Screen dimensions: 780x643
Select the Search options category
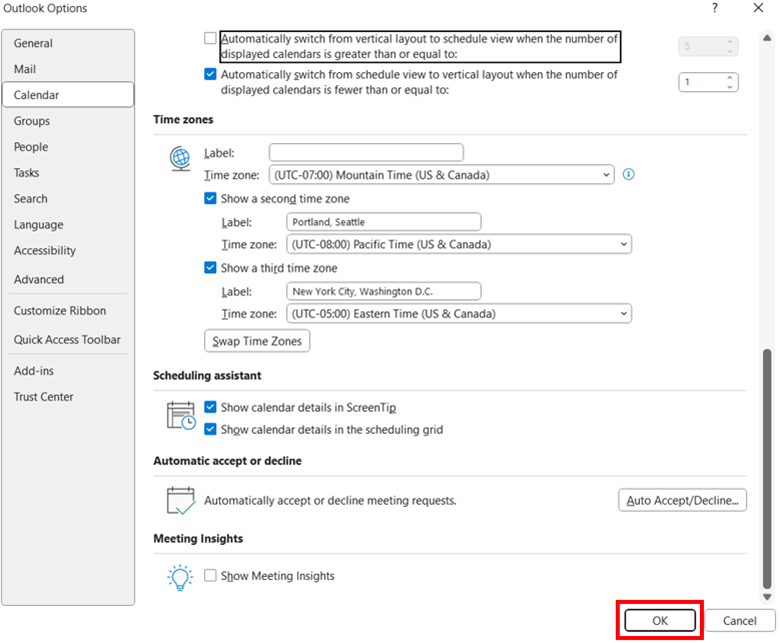click(x=68, y=198)
